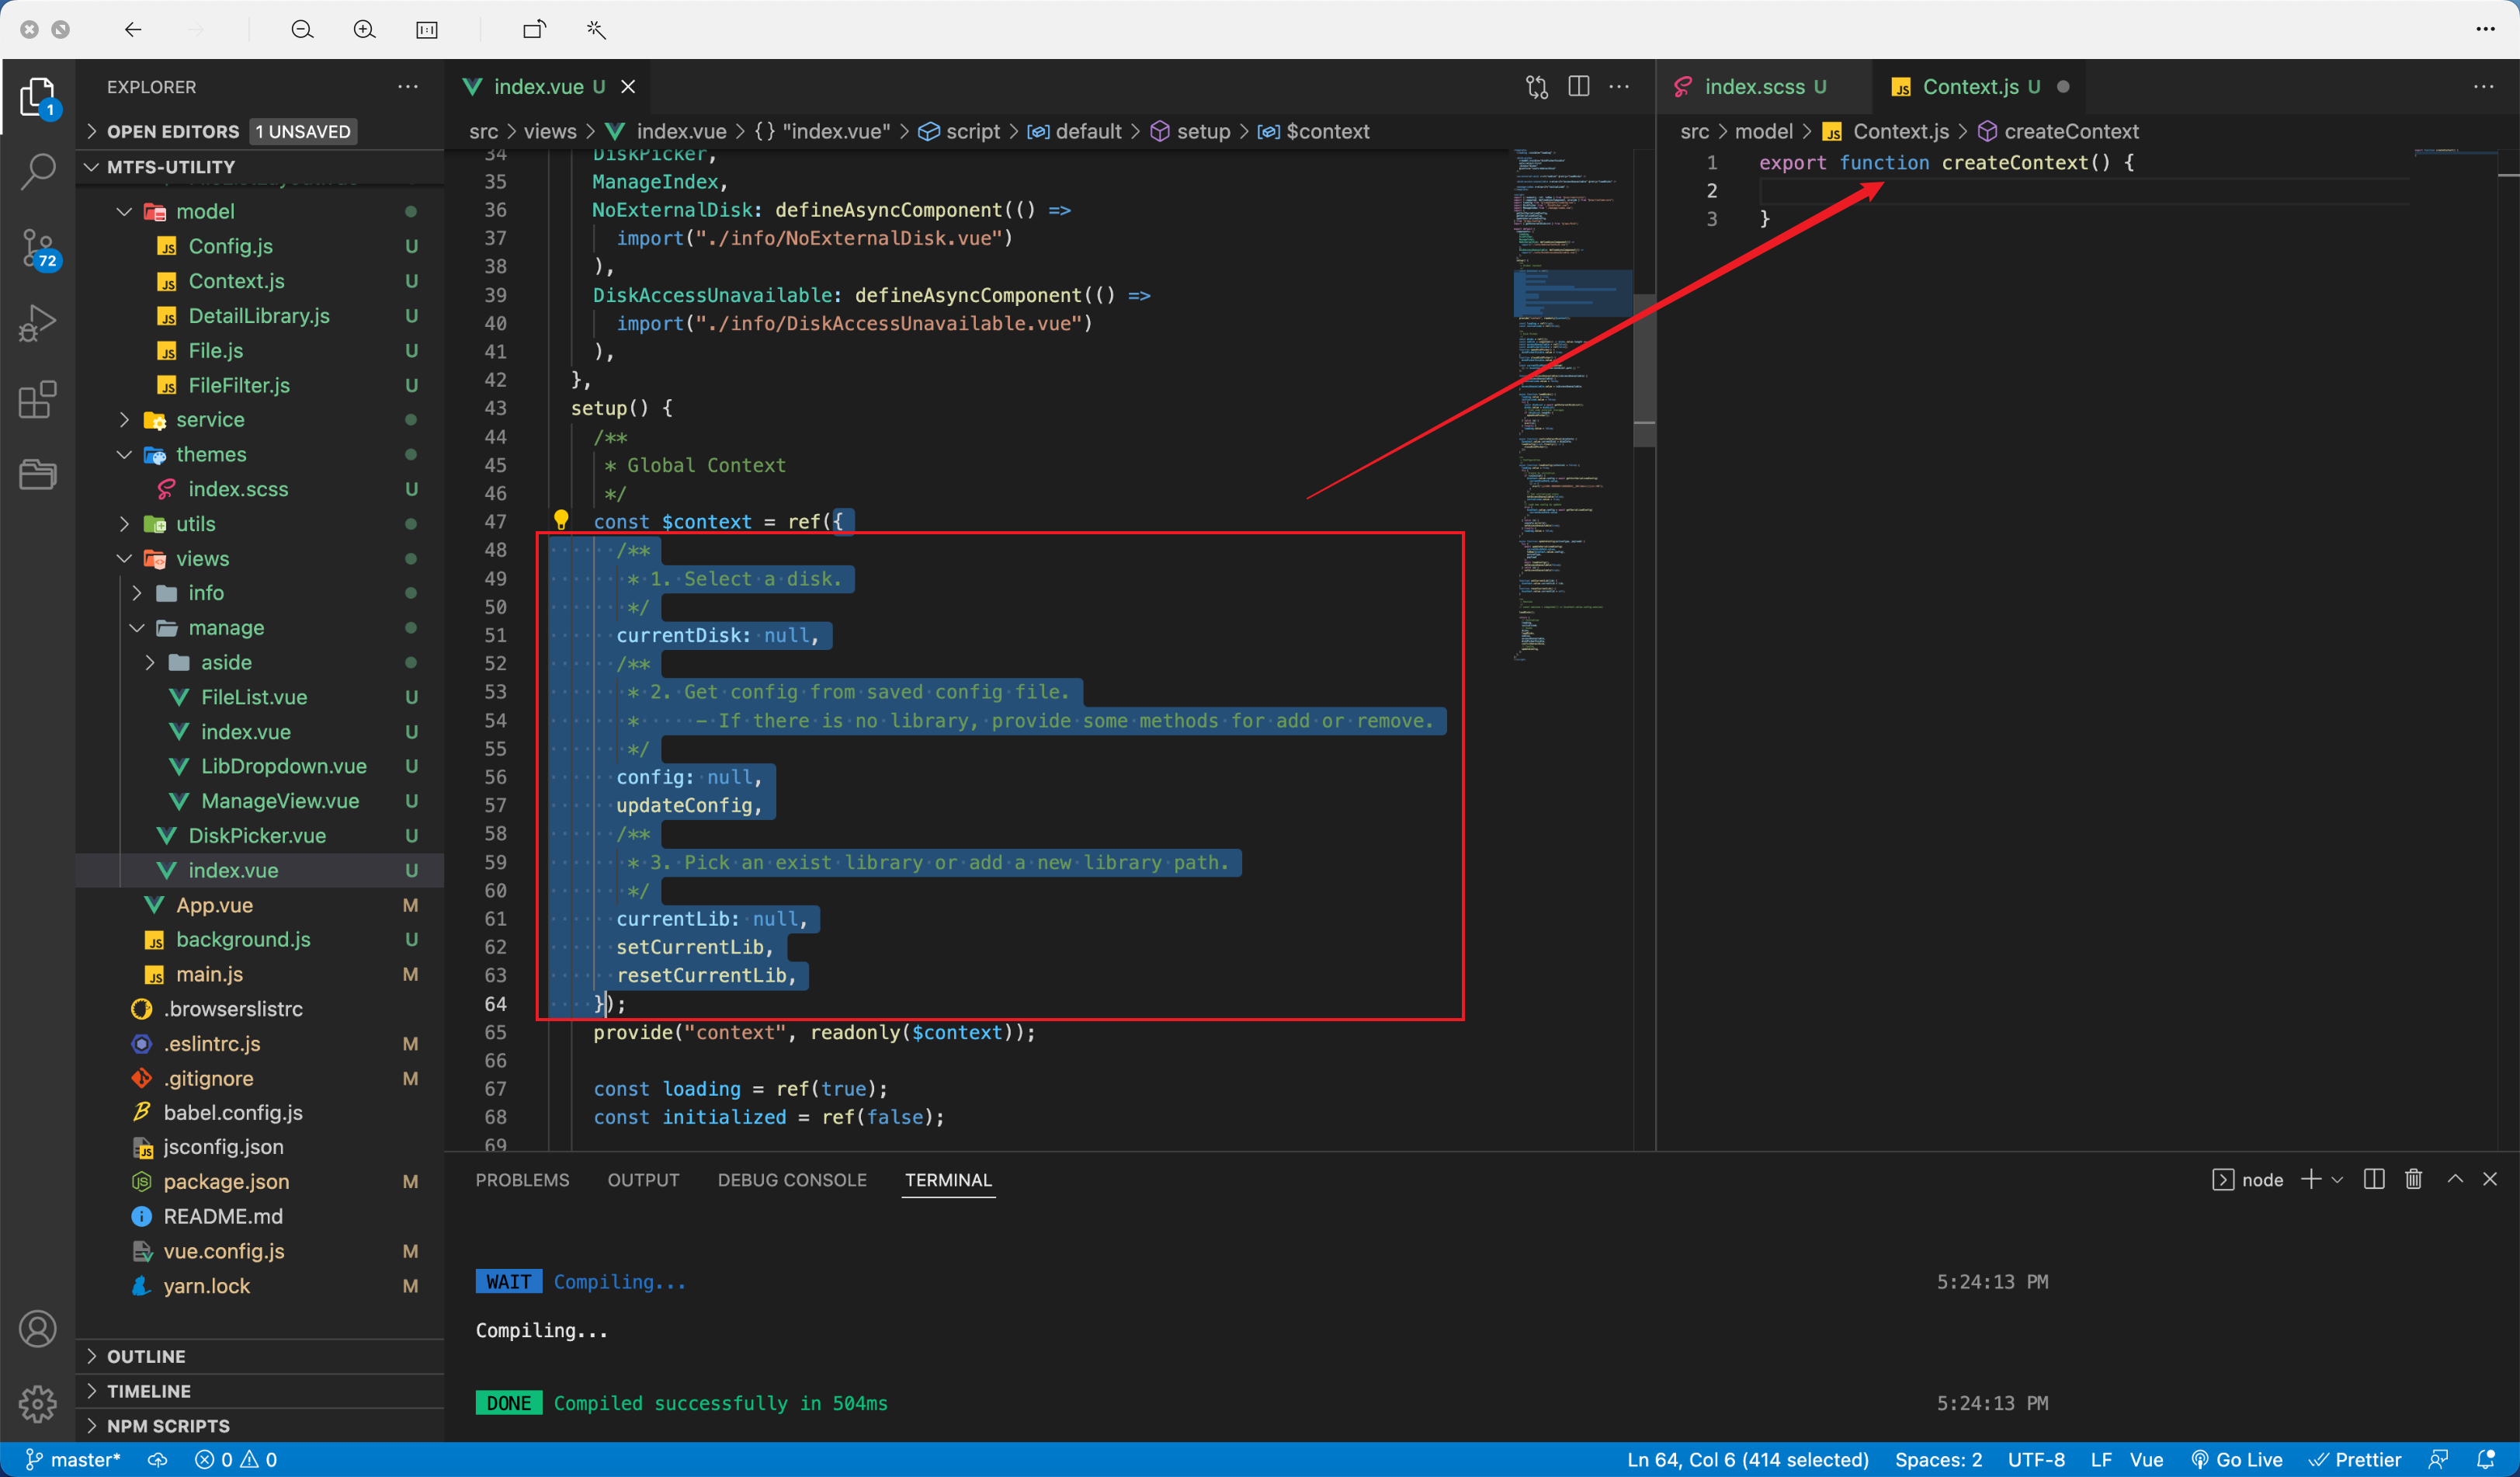Click the zoom in magnifier in top toolbar

coord(365,30)
